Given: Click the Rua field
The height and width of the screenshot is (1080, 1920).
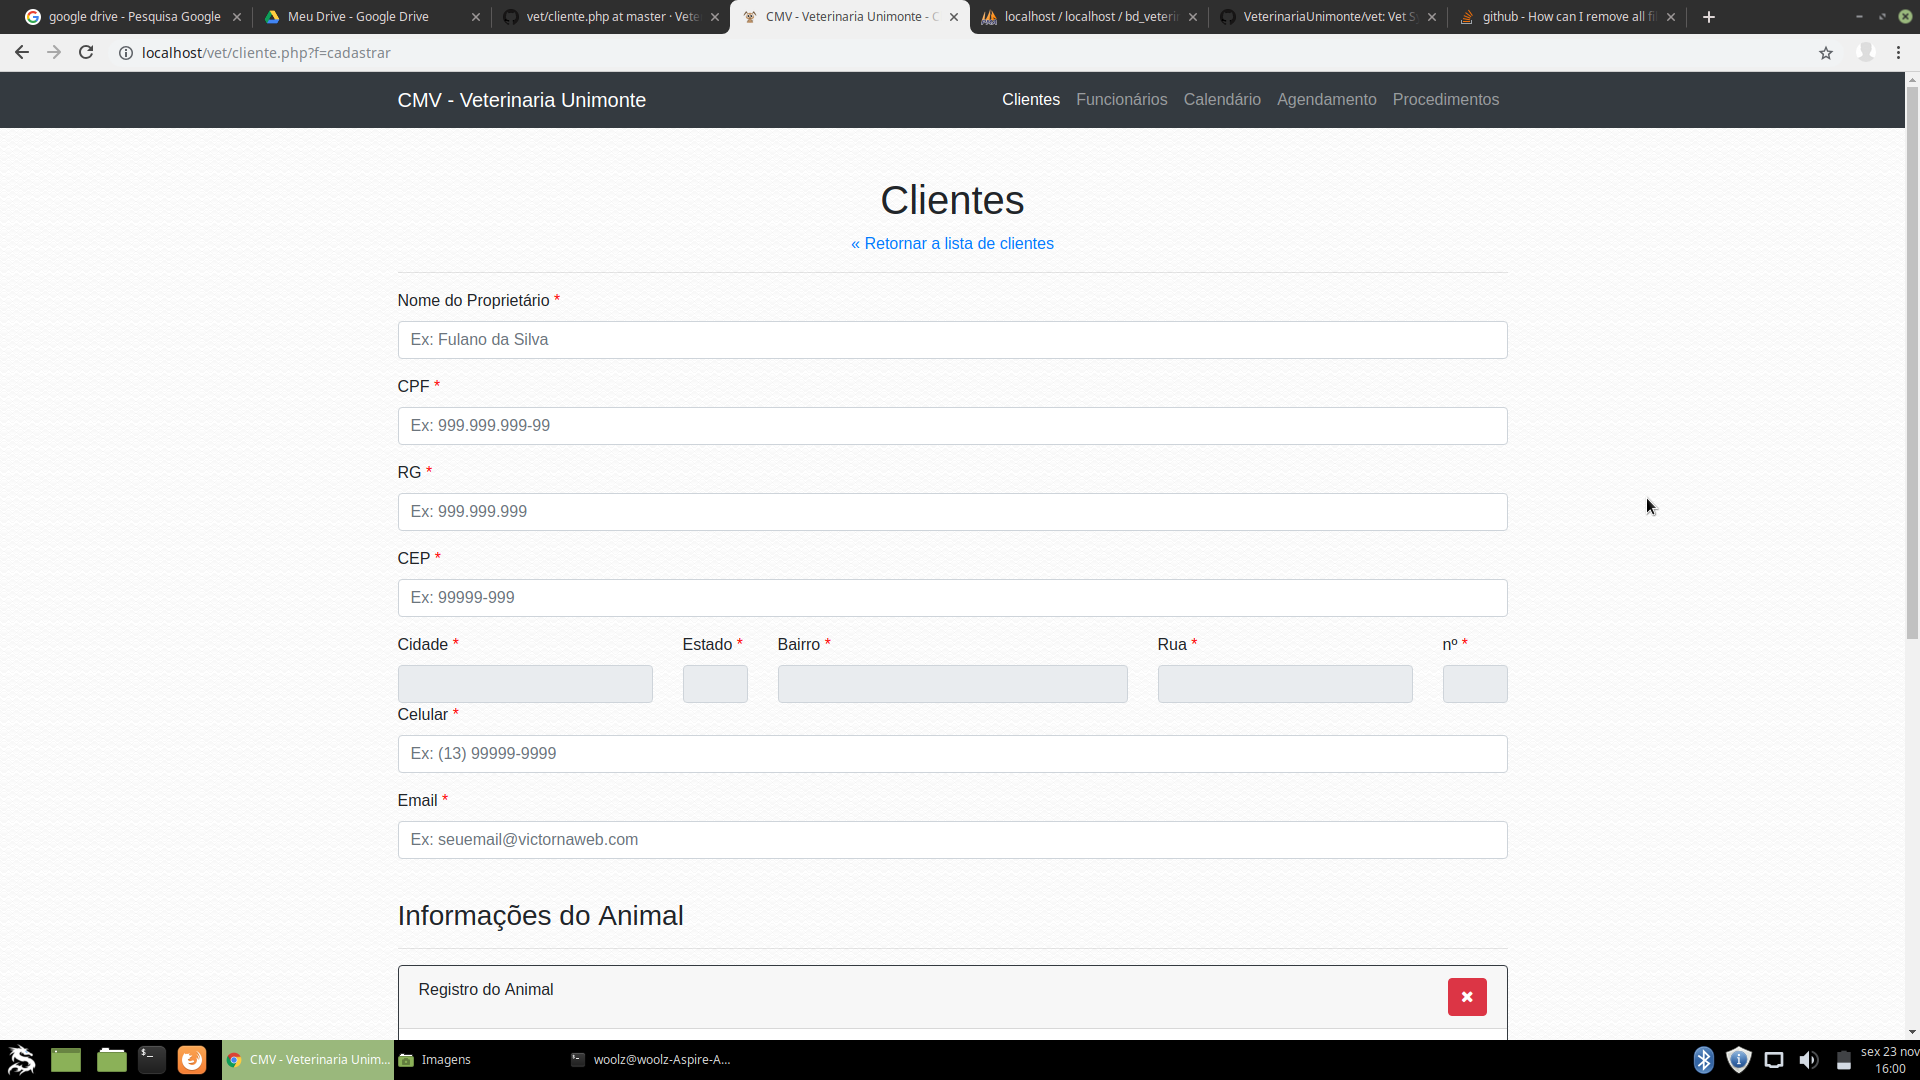Looking at the screenshot, I should pyautogui.click(x=1285, y=684).
